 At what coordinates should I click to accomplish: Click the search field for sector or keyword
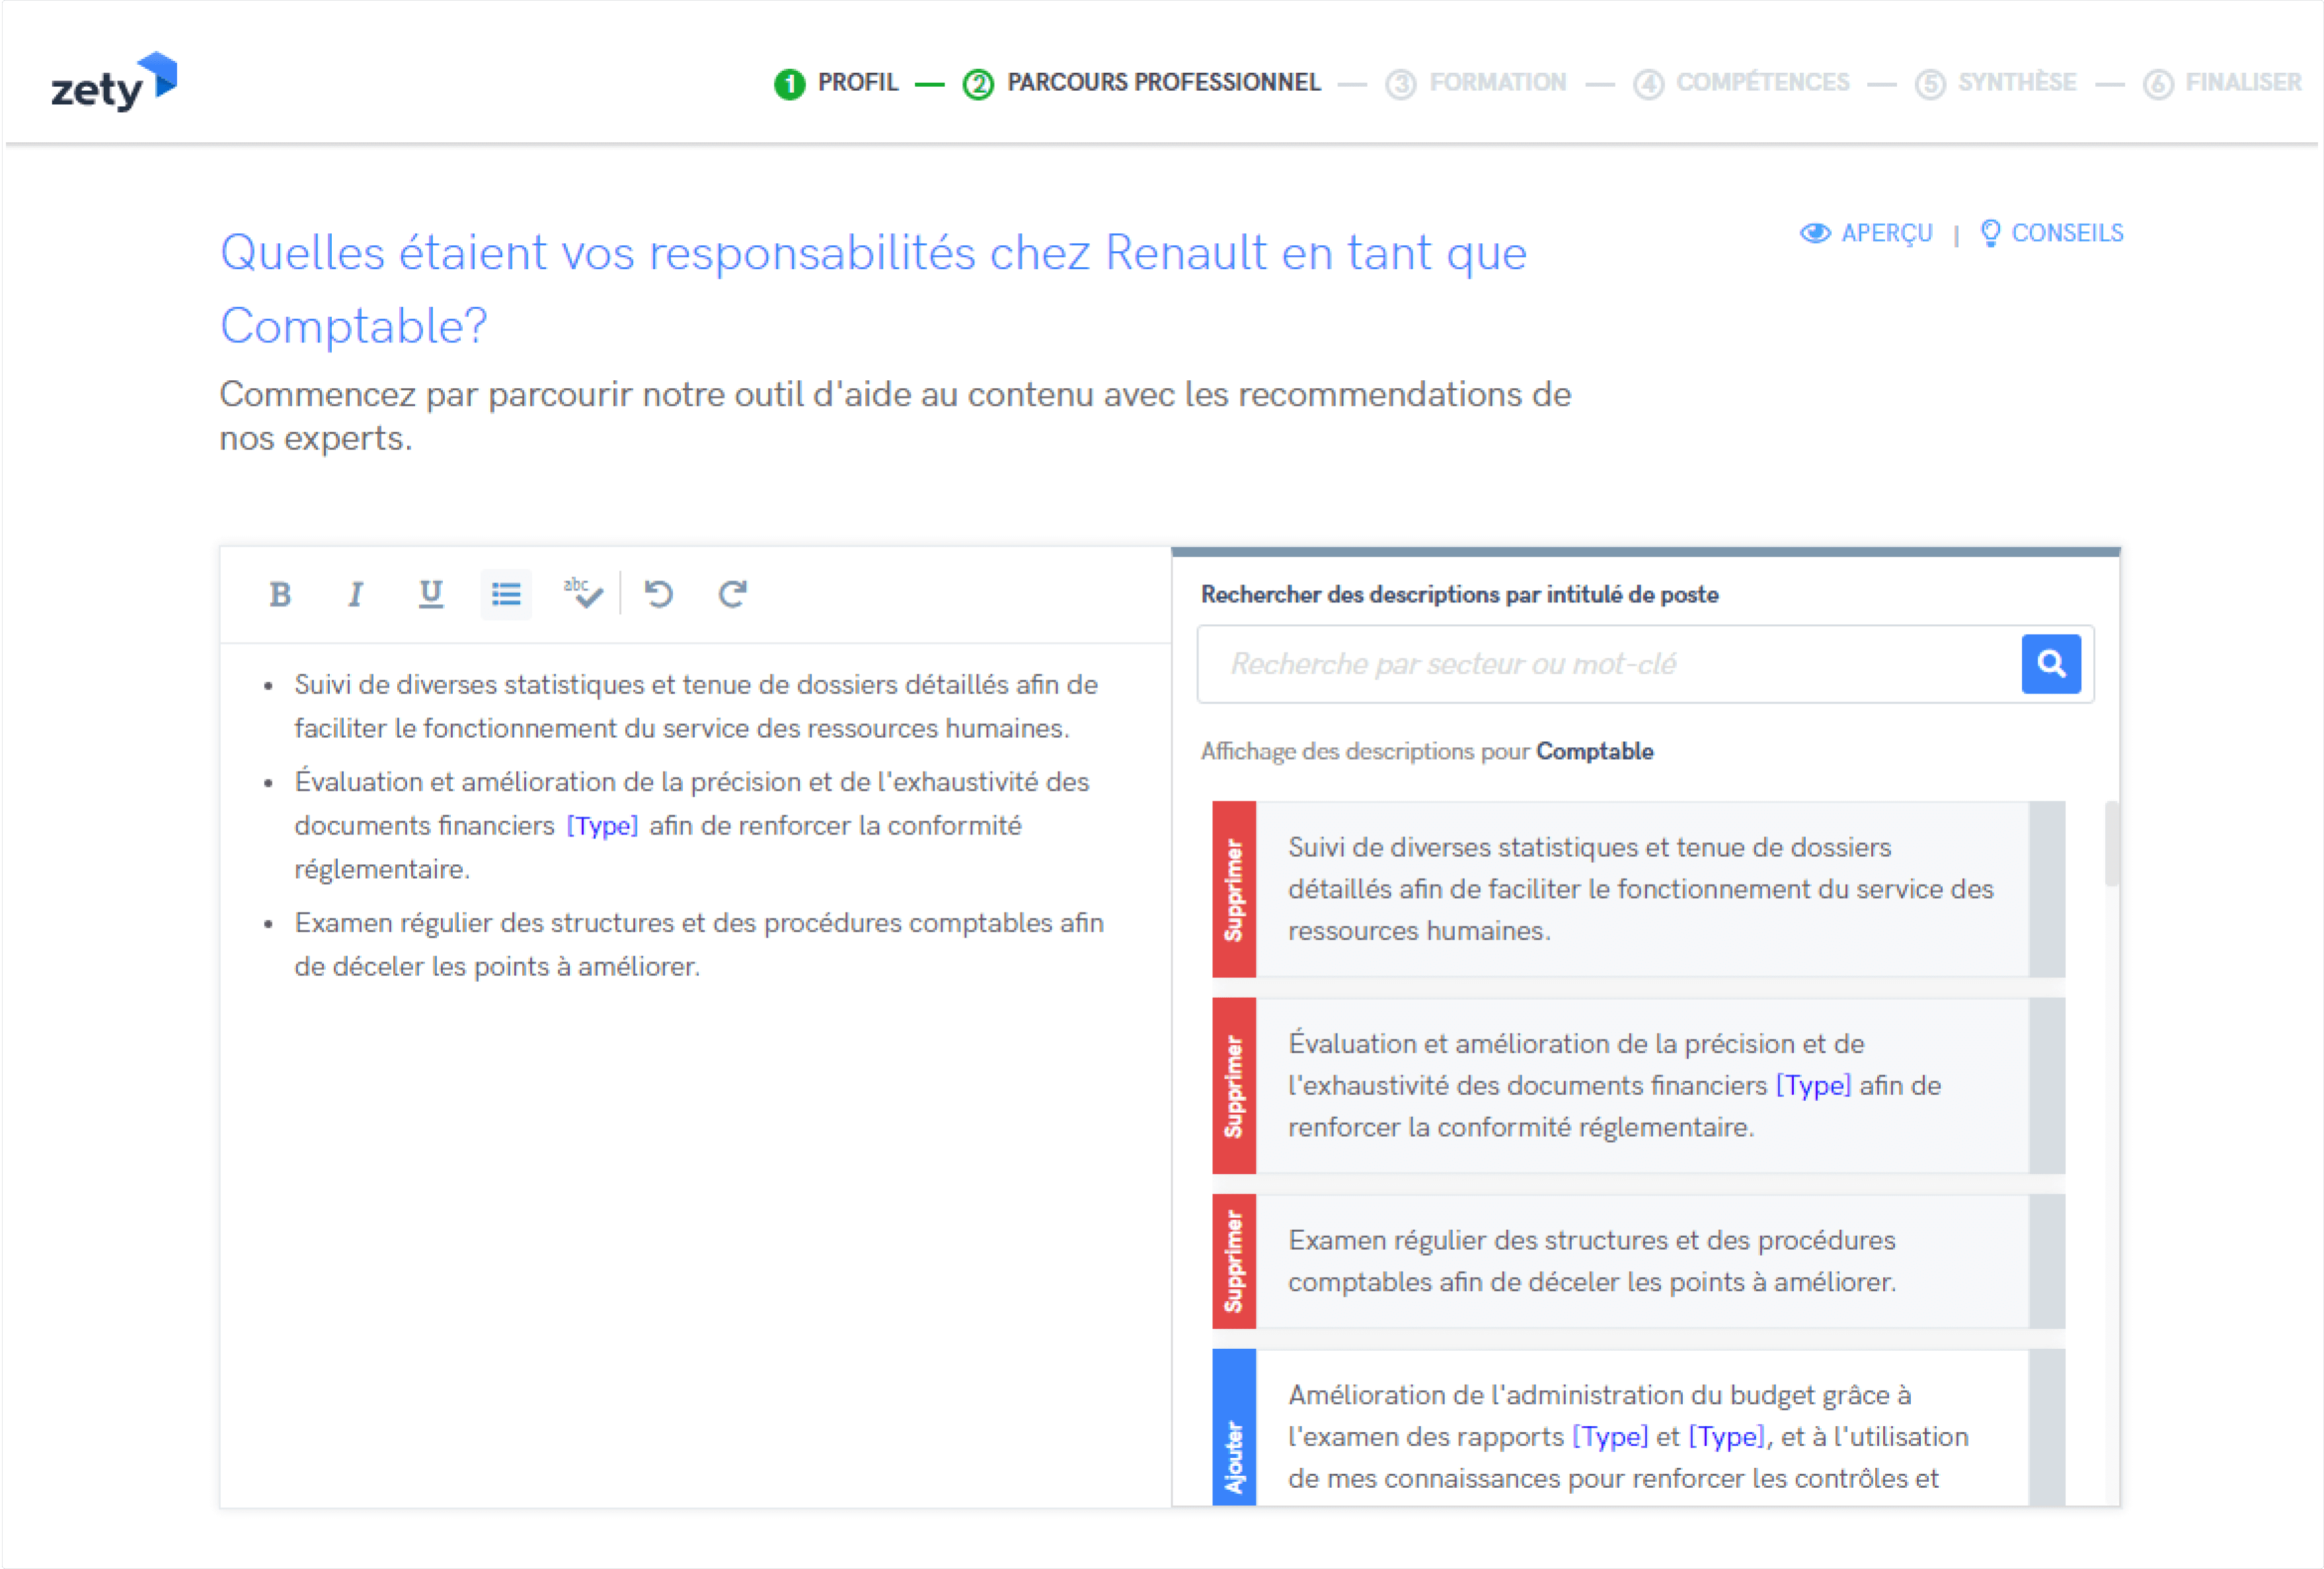(x=1600, y=663)
